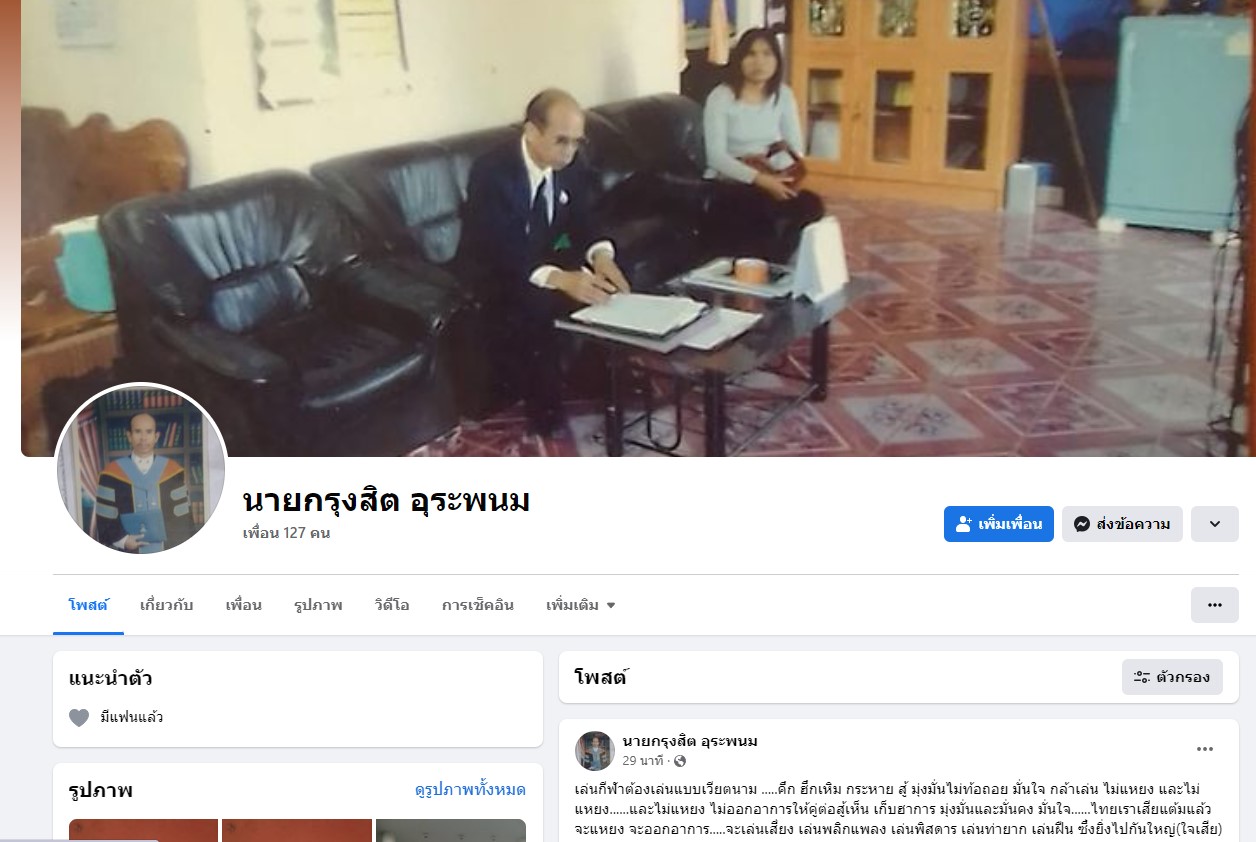Open the วิดีโอ tab
1256x842 pixels.
click(x=392, y=605)
